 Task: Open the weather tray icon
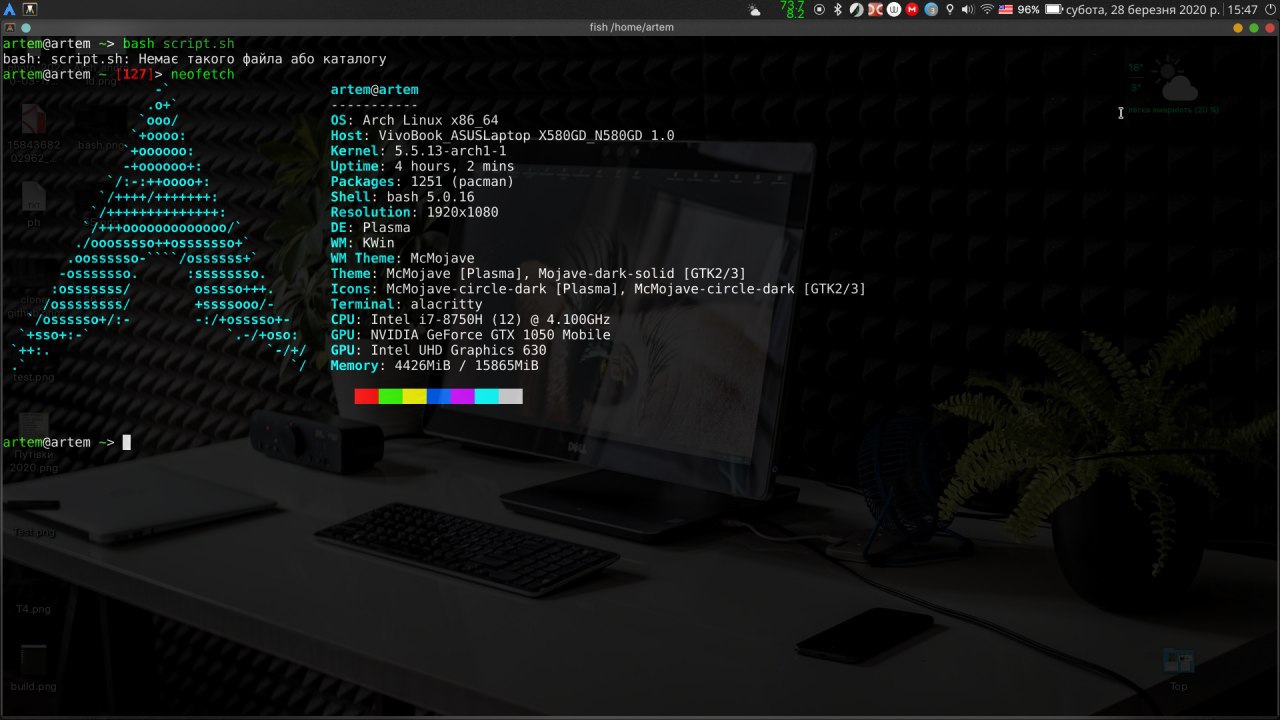coord(754,10)
